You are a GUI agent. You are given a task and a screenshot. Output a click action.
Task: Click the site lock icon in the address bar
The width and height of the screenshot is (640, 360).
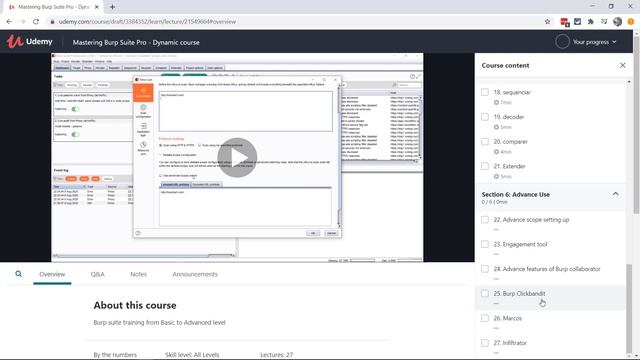coord(52,22)
